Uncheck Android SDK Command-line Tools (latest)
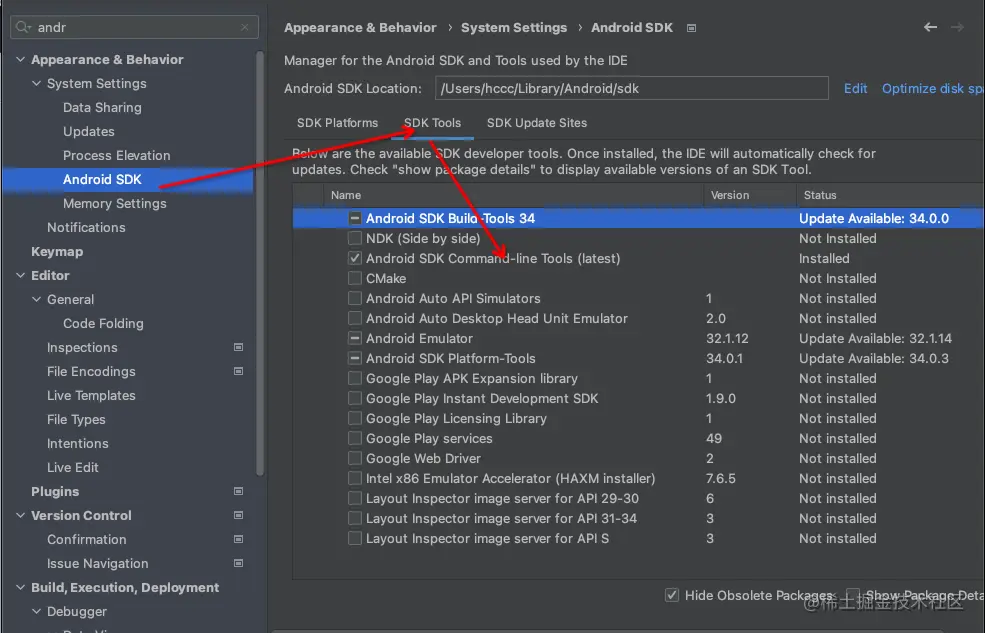985x633 pixels. 355,258
